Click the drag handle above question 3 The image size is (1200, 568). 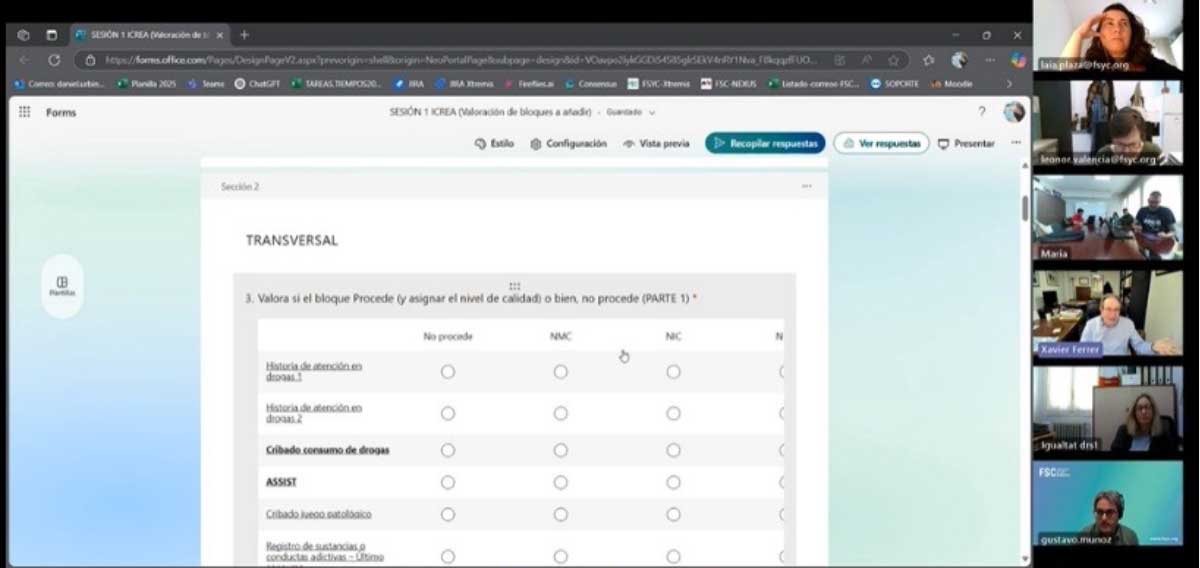coord(514,286)
